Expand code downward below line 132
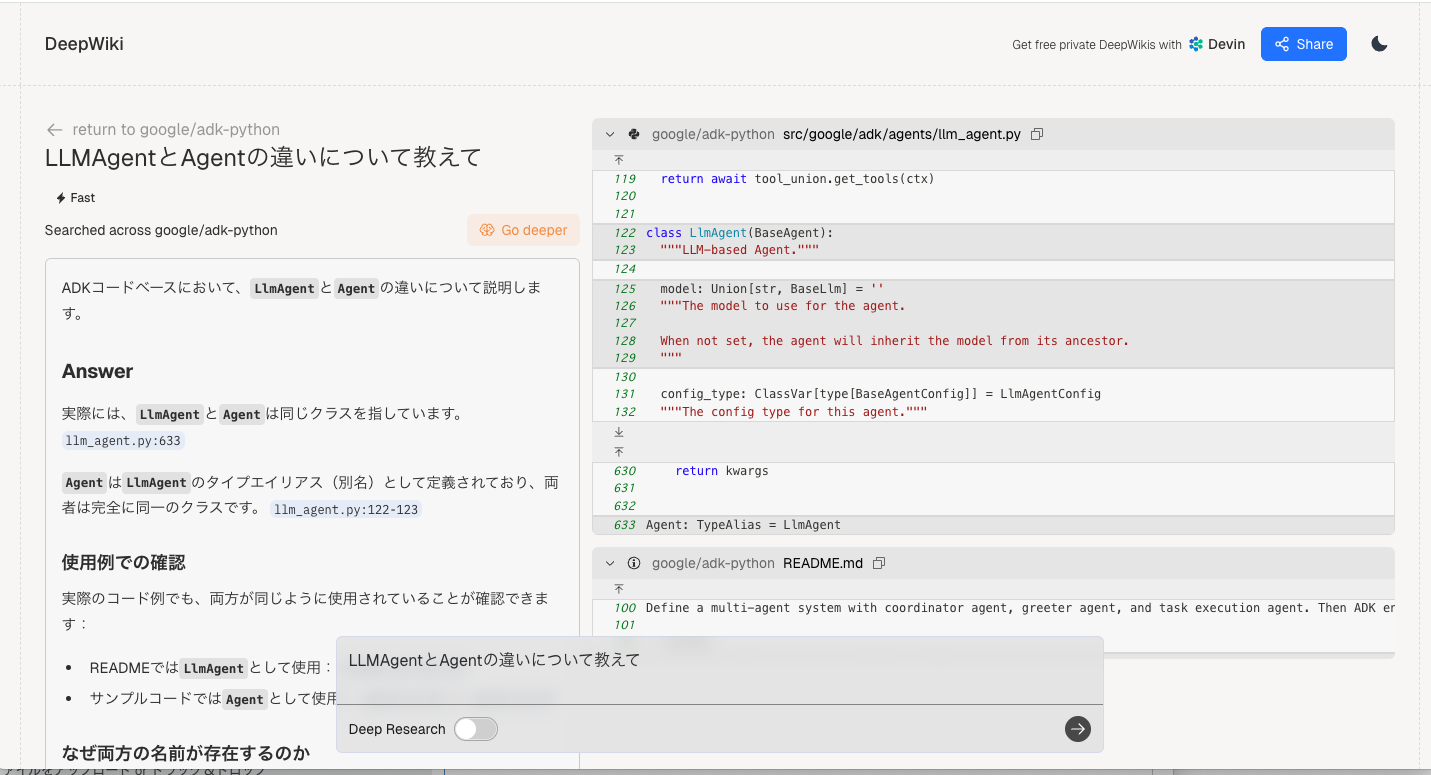The height and width of the screenshot is (775, 1431). click(619, 432)
